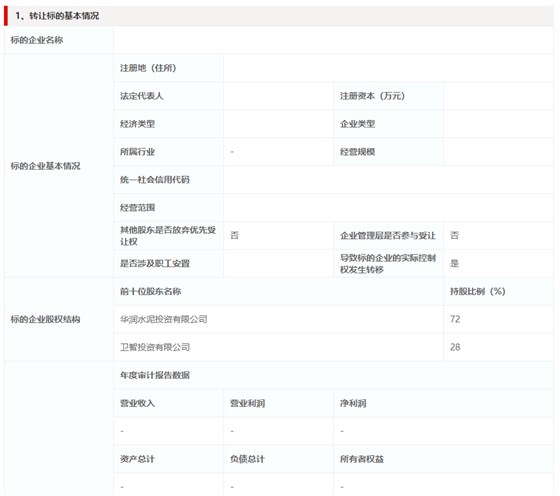Select the 净利润 column label

pyautogui.click(x=353, y=403)
